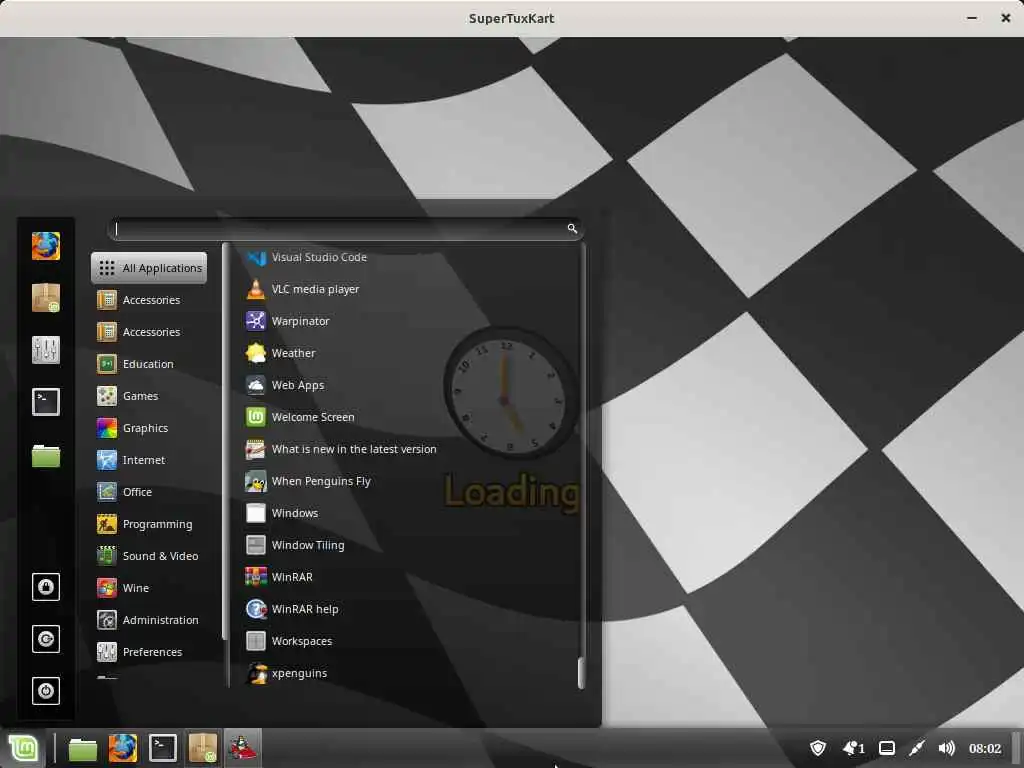
Task: Switch to SuperTuxKart taskbar item
Action: [242, 748]
